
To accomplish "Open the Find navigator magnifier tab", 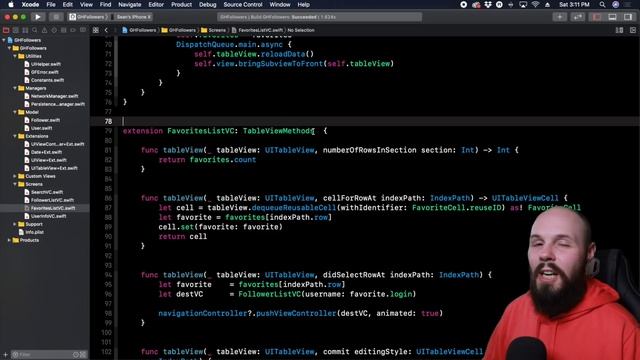I will (x=35, y=30).
